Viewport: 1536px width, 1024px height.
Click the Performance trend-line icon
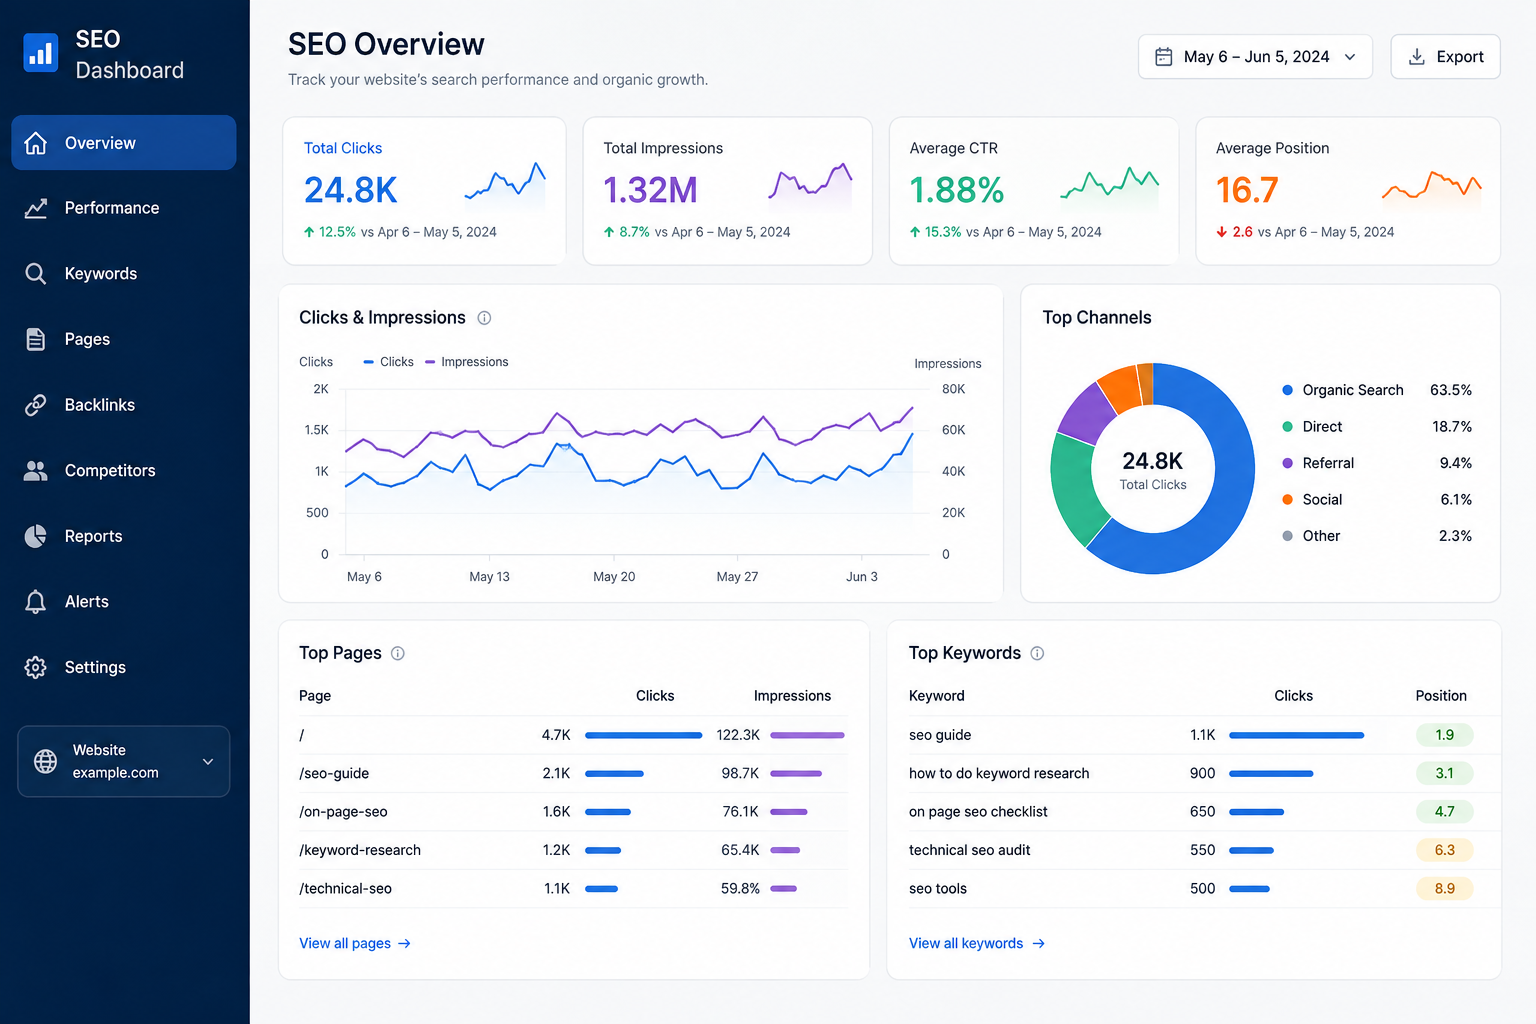click(x=36, y=208)
